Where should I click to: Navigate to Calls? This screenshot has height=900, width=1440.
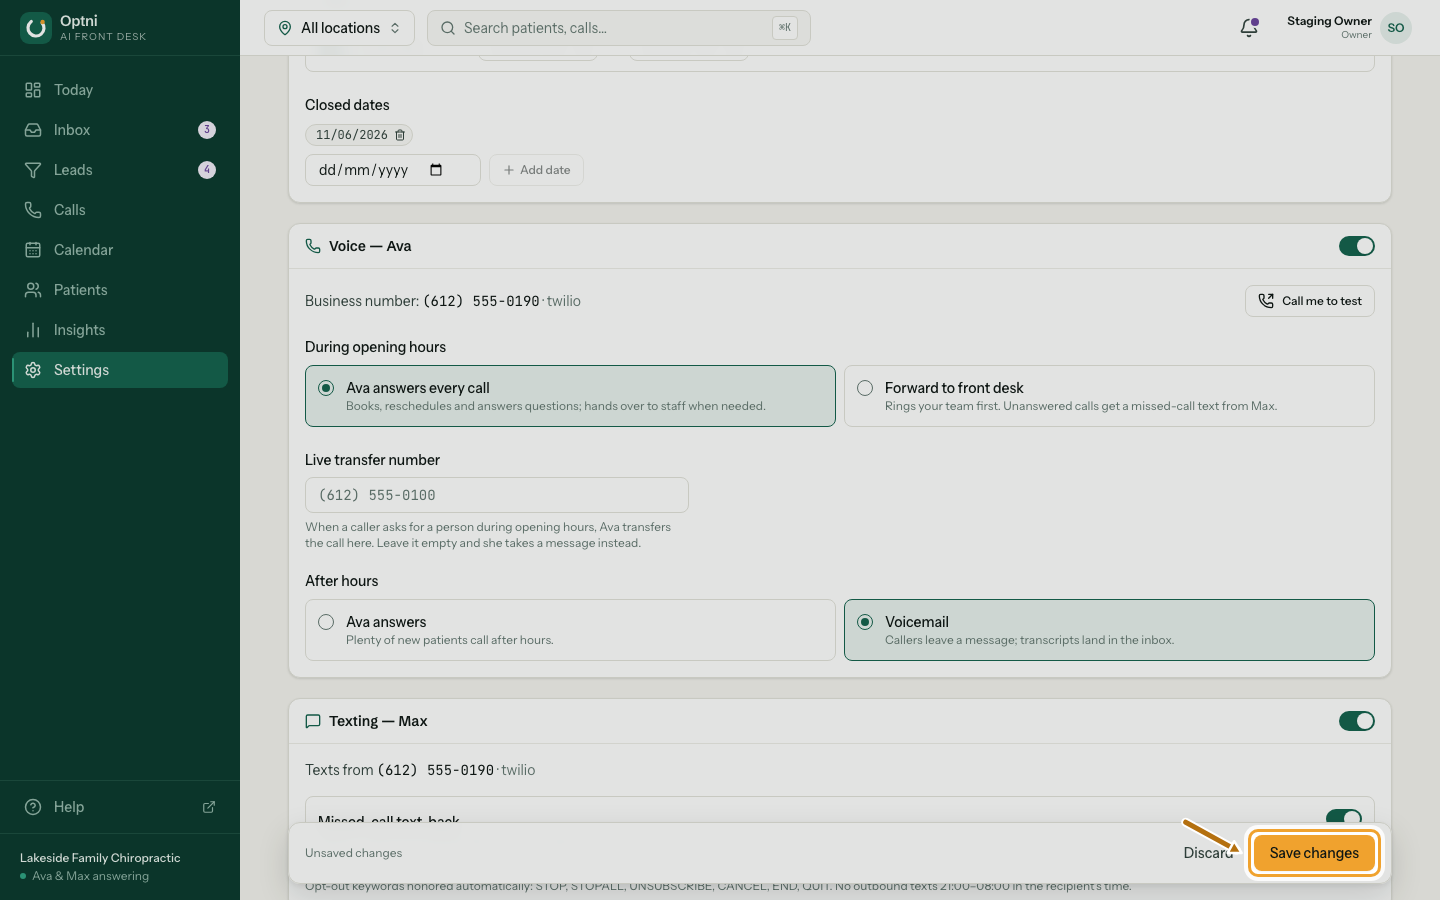coord(120,210)
